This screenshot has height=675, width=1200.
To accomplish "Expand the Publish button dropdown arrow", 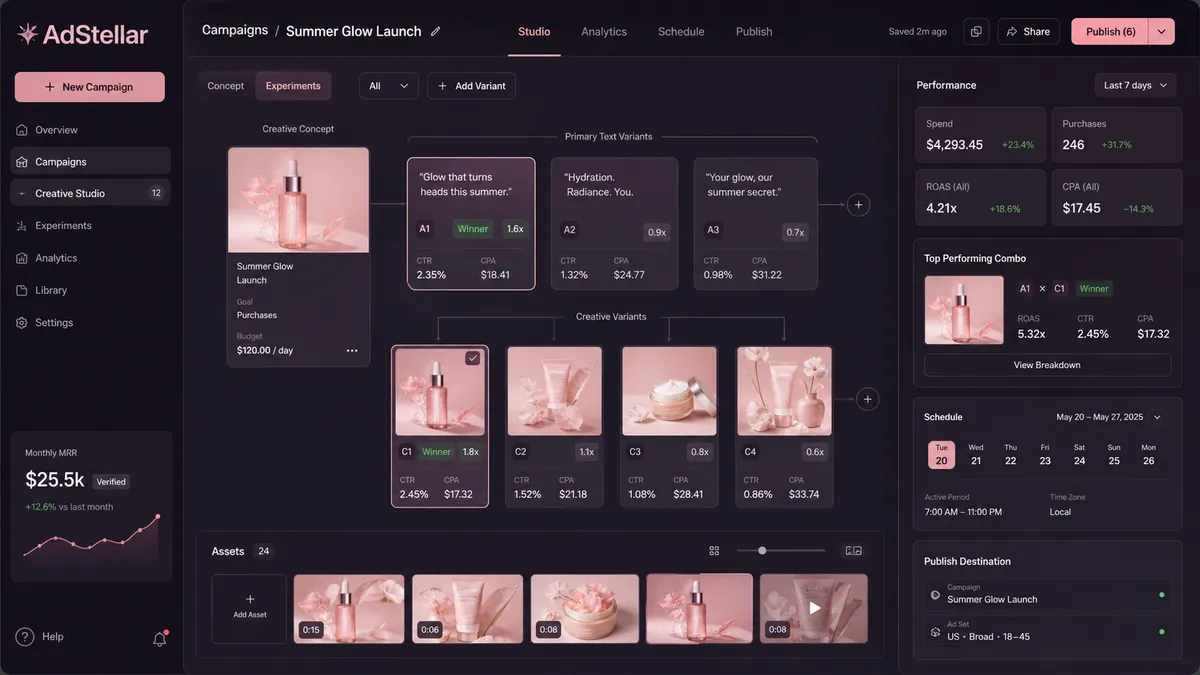I will point(1161,32).
